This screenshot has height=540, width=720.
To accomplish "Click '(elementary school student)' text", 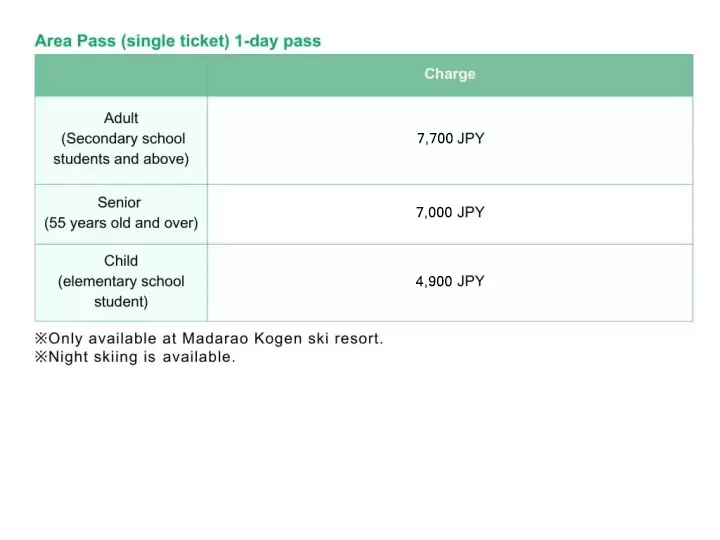I will pos(121,291).
